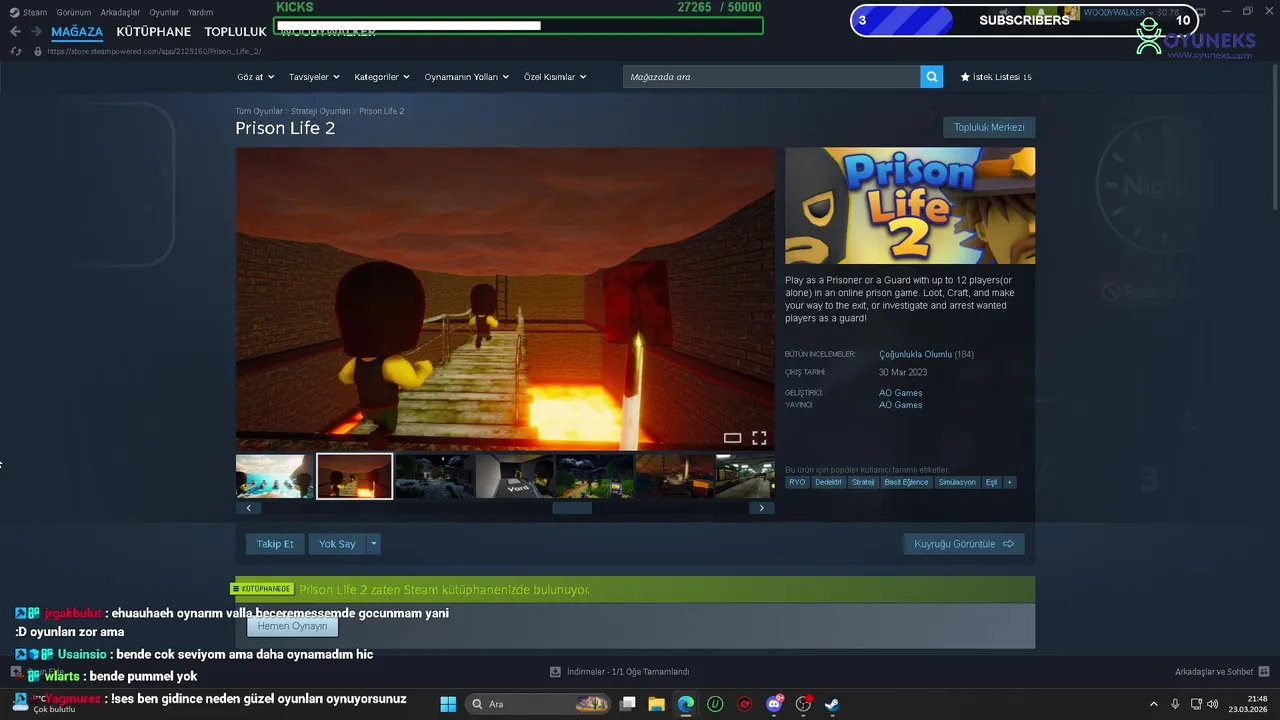
Task: Show hidden system tray icons
Action: click(1153, 704)
